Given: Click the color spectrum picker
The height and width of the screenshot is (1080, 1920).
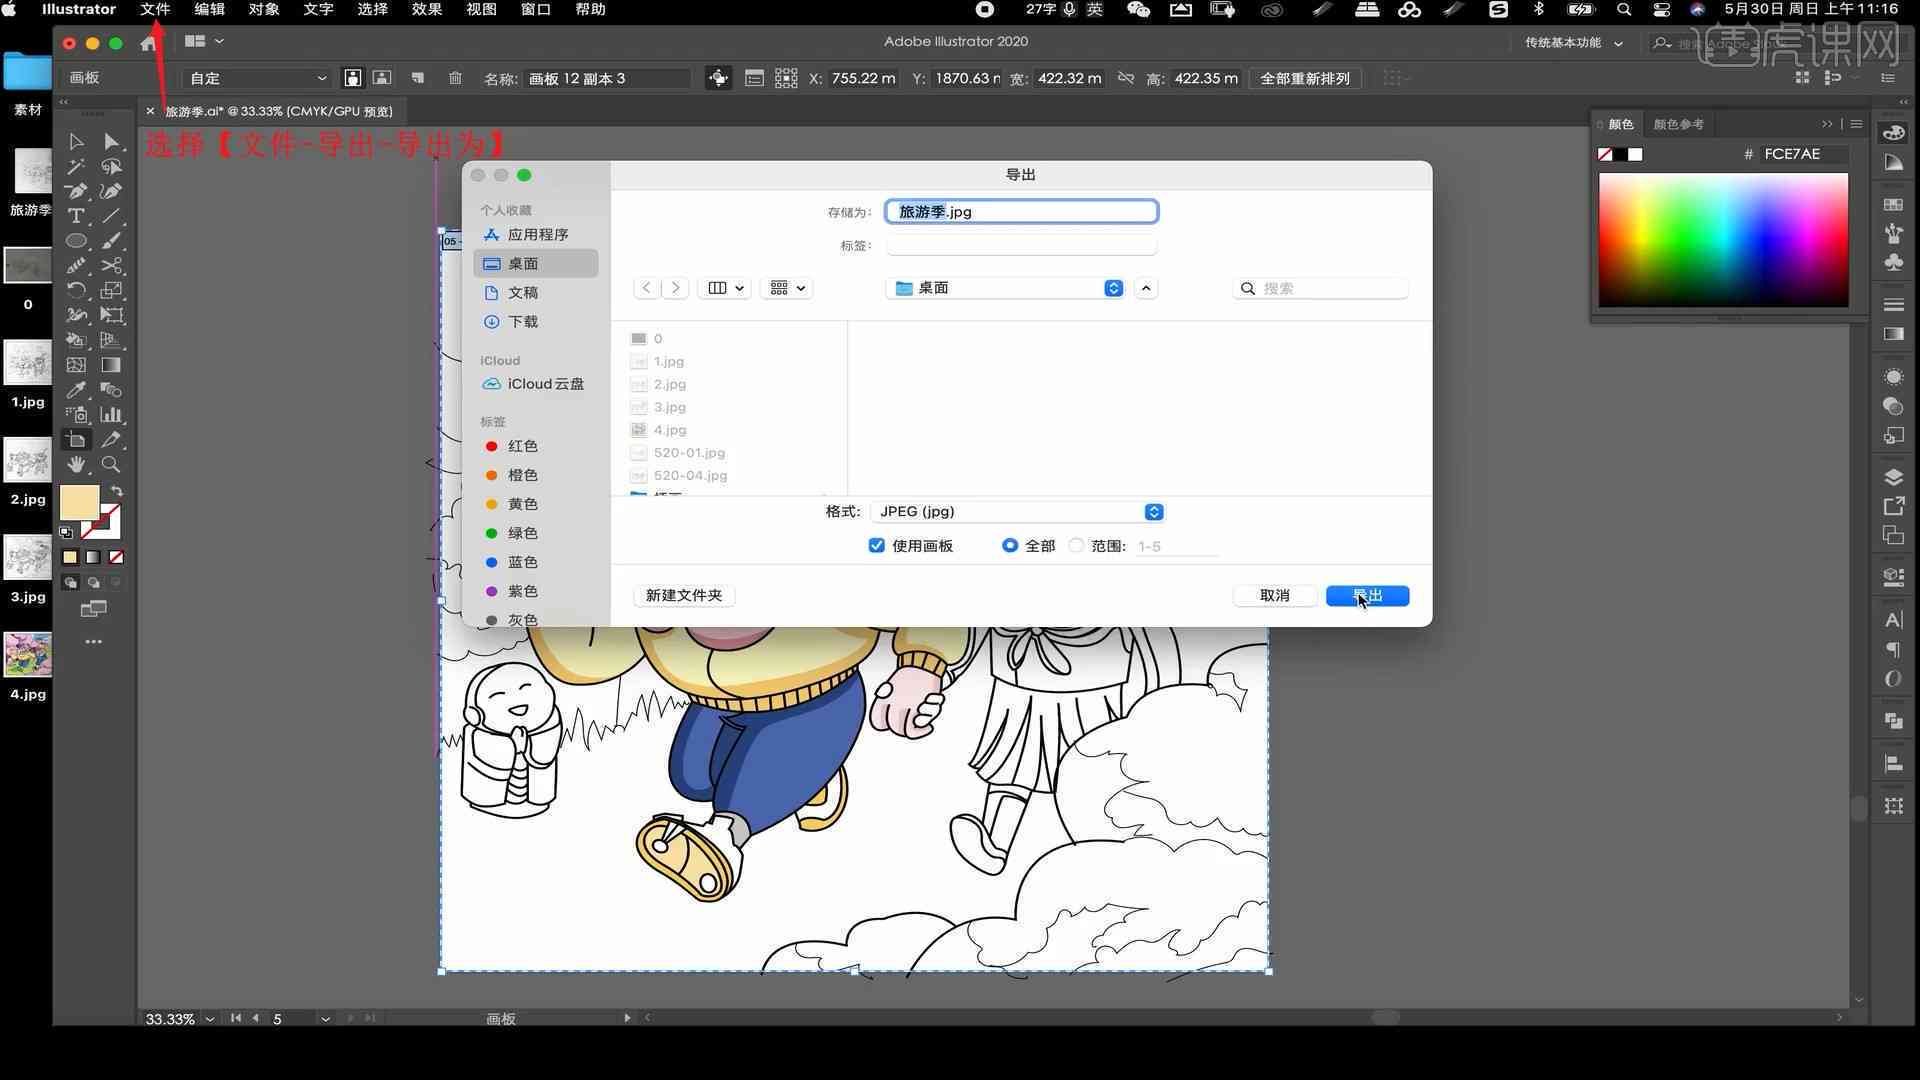Looking at the screenshot, I should pyautogui.click(x=1723, y=240).
